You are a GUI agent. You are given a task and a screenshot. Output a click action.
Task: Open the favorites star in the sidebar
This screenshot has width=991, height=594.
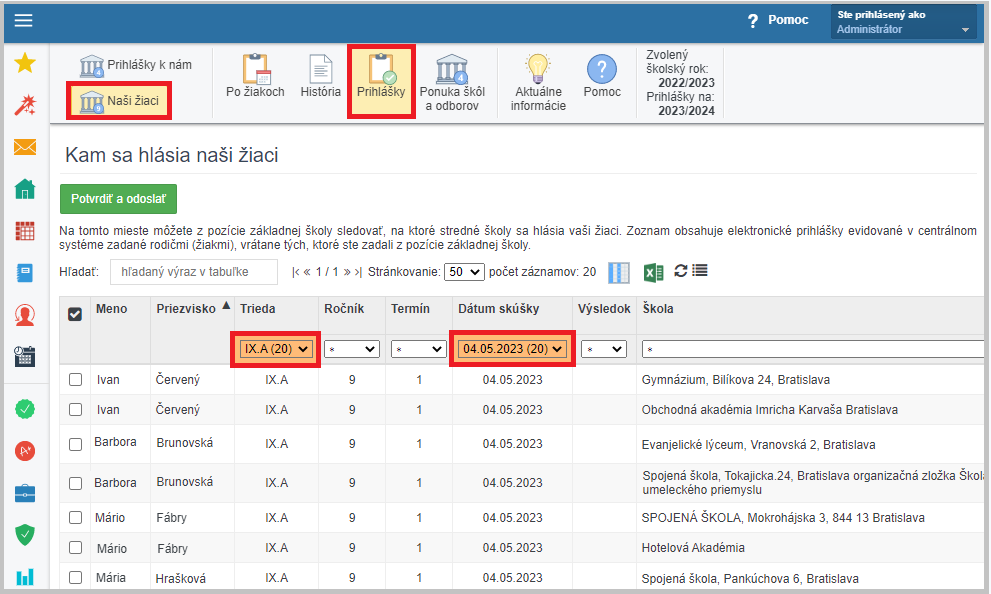[25, 63]
